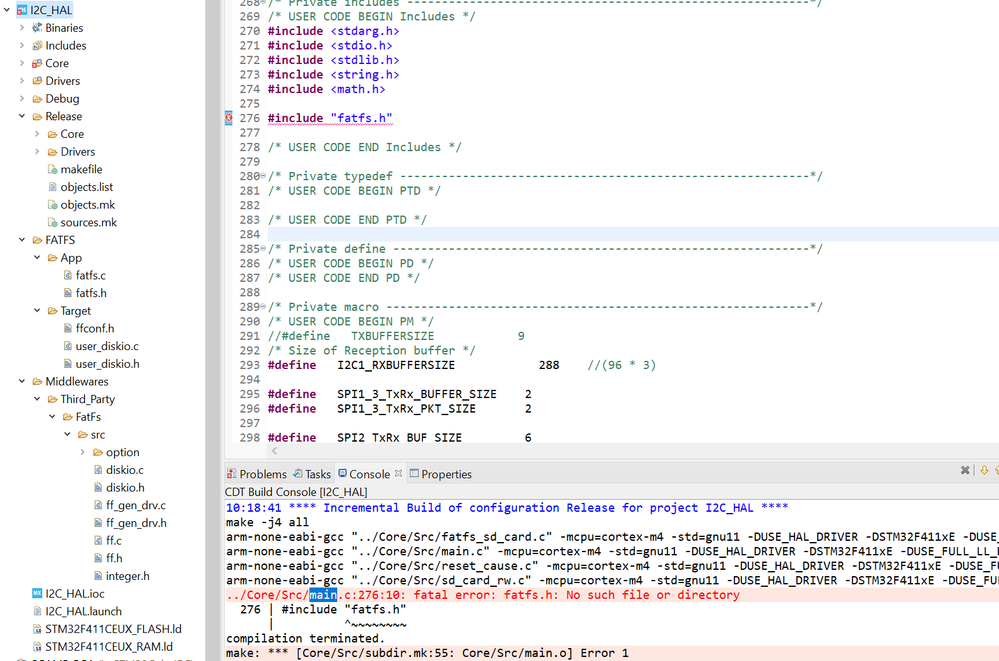Image resolution: width=999 pixels, height=661 pixels.
Task: Click the fatfs.h header file icon
Action: [68, 293]
